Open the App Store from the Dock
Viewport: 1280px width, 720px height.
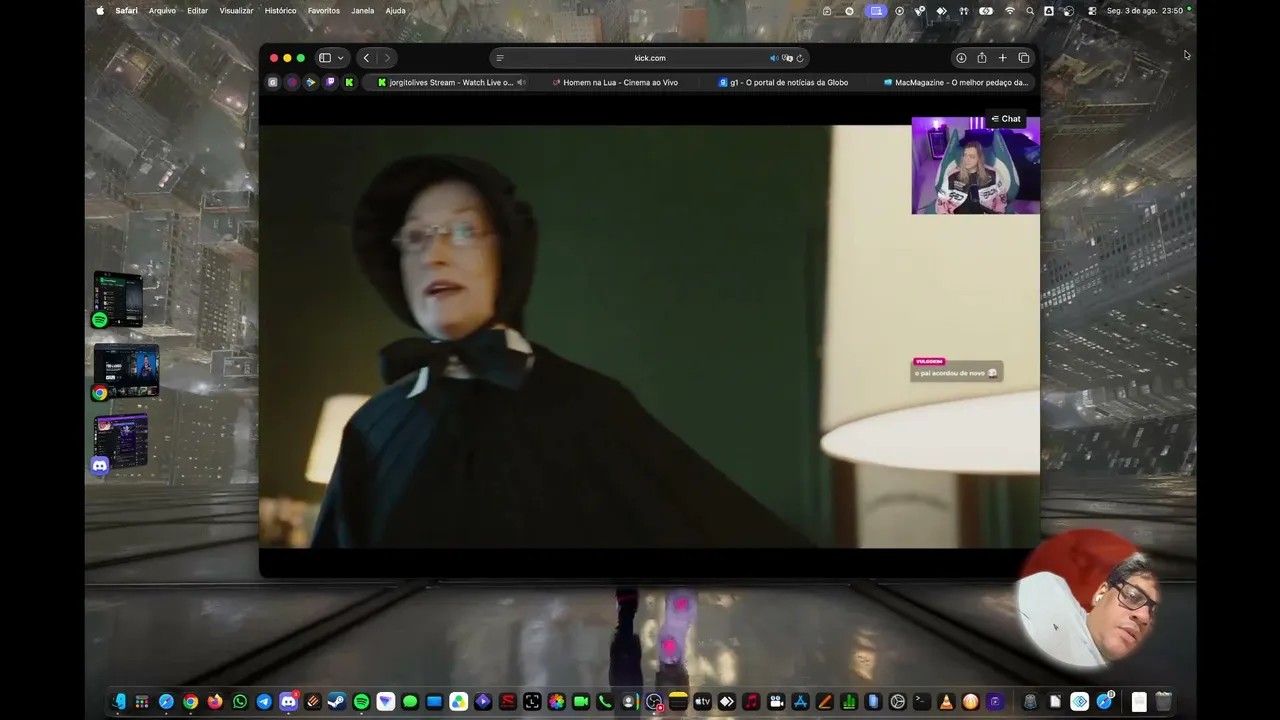click(800, 702)
